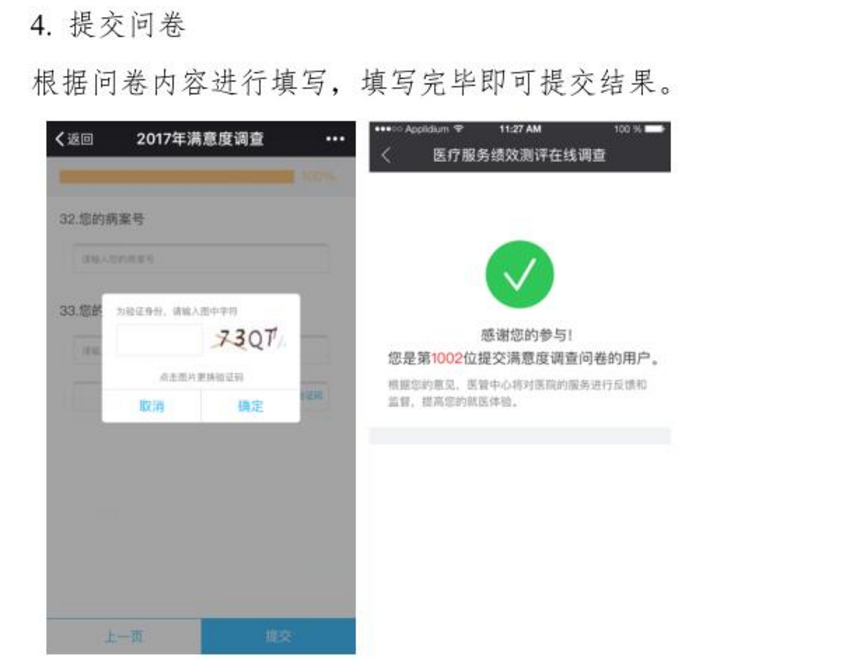
Task: Click the 点击图片更换验证码 hint text
Action: coord(201,377)
